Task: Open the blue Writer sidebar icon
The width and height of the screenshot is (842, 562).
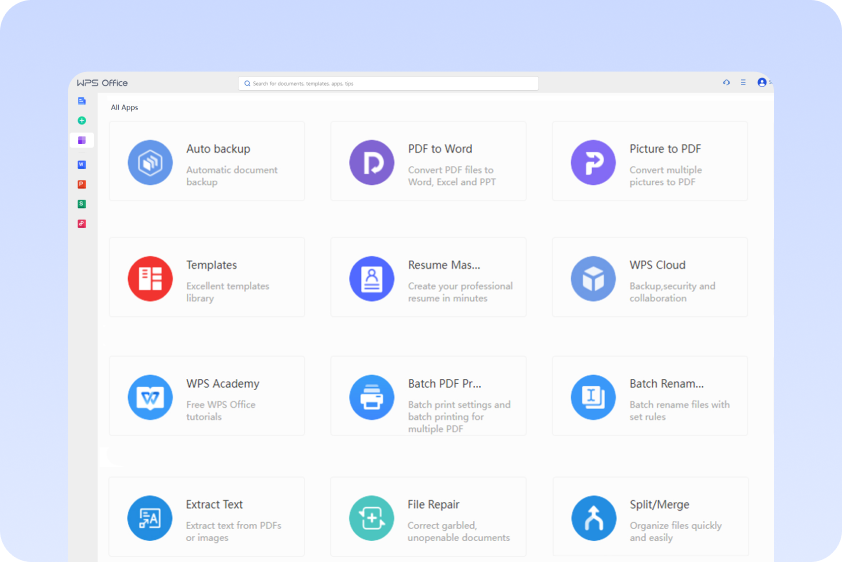Action: tap(82, 165)
